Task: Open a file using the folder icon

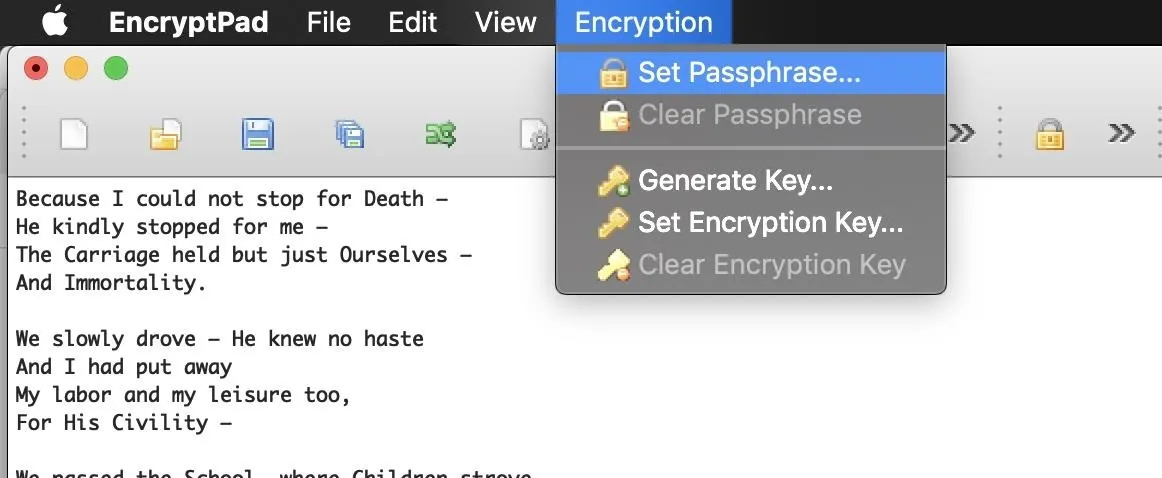Action: 165,134
